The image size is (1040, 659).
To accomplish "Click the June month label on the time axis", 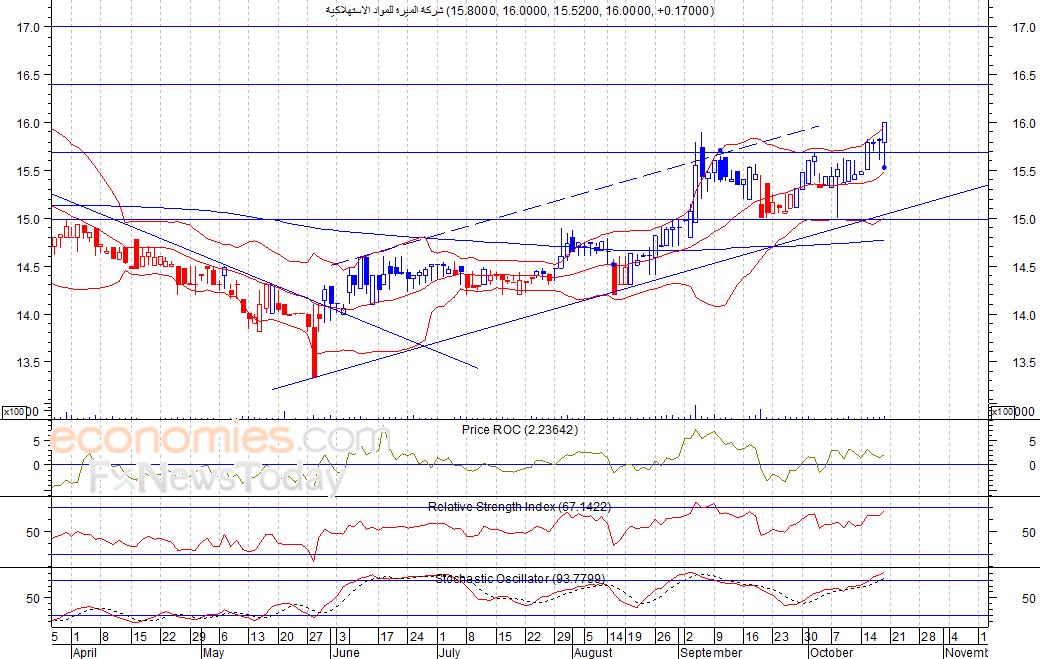I will [x=346, y=652].
